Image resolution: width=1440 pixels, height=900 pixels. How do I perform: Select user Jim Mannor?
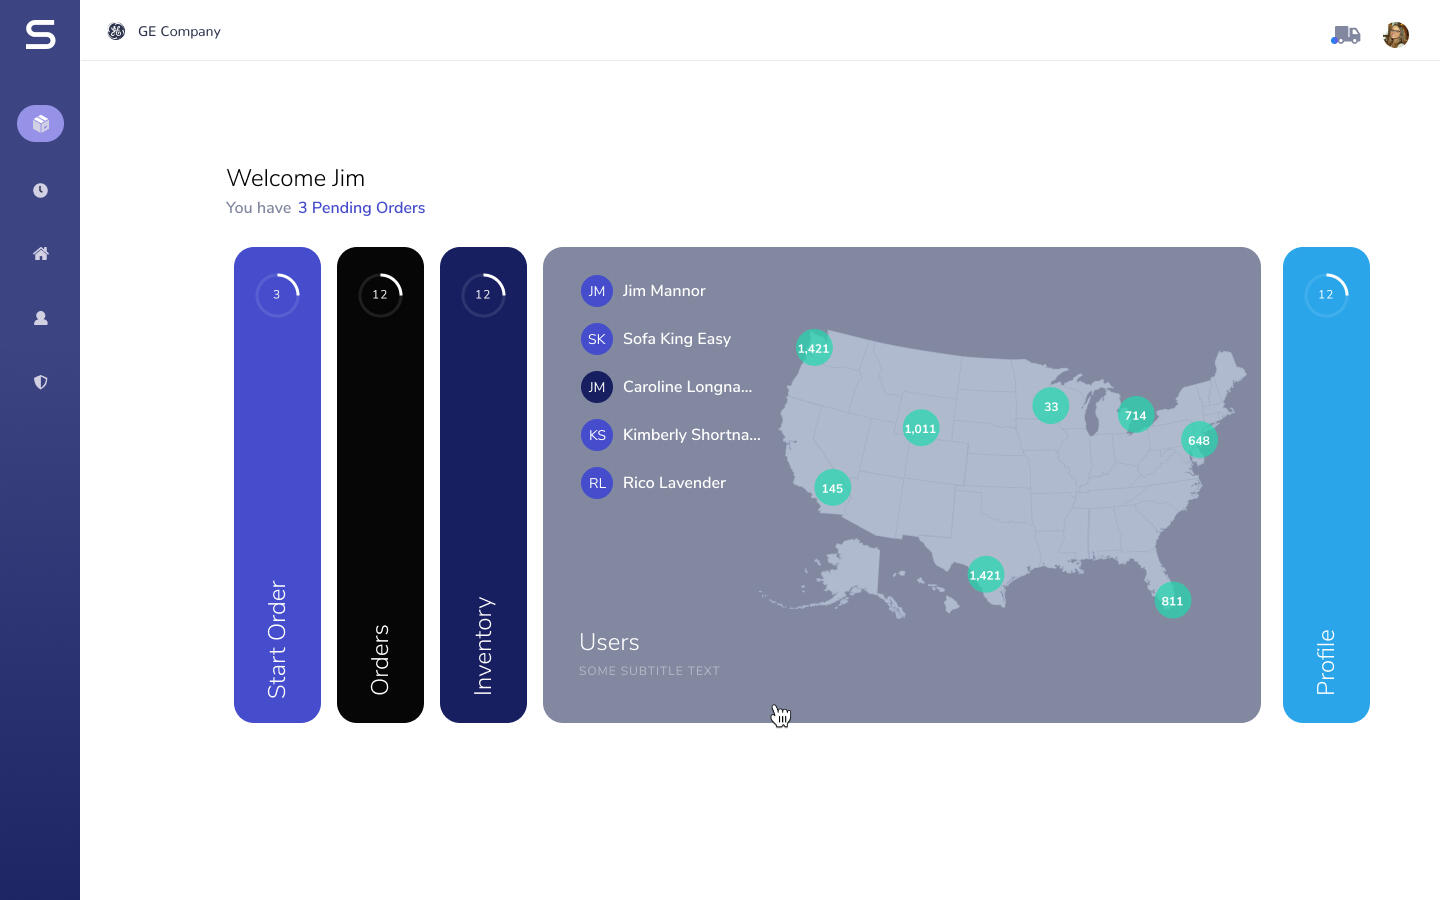[663, 291]
